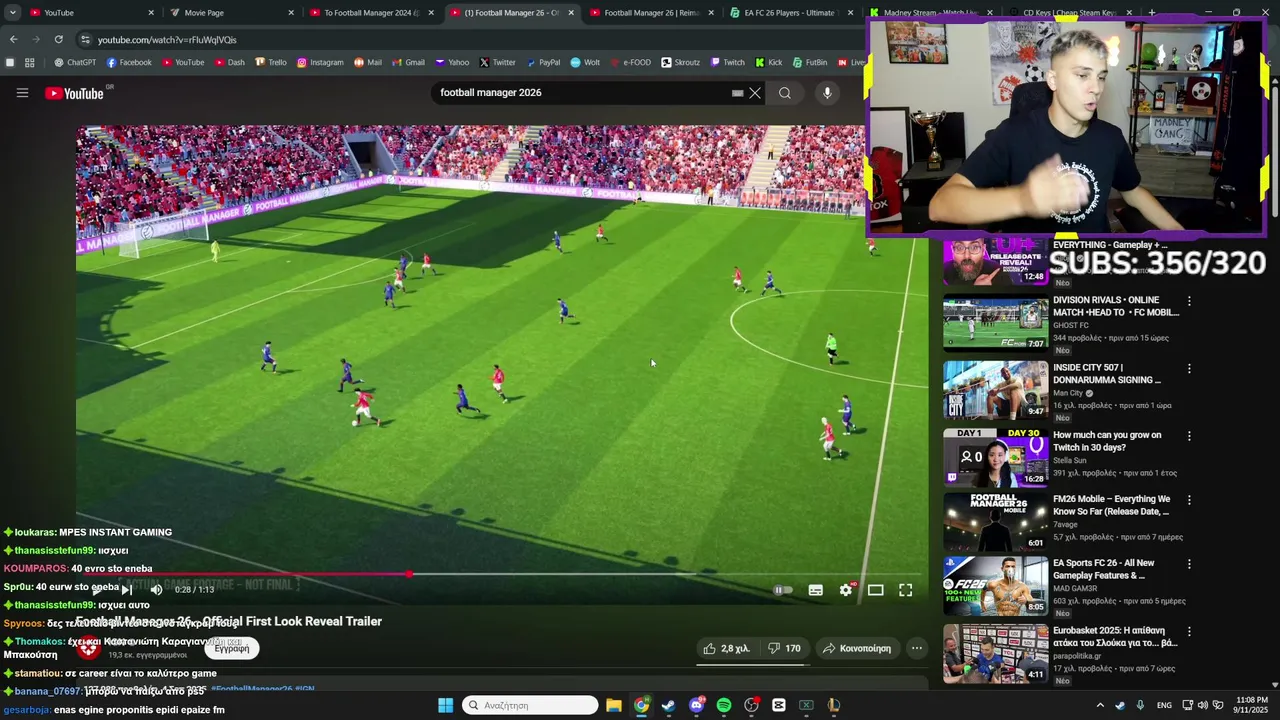Open options menu for 'FM26 Mobile' video

point(1189,500)
